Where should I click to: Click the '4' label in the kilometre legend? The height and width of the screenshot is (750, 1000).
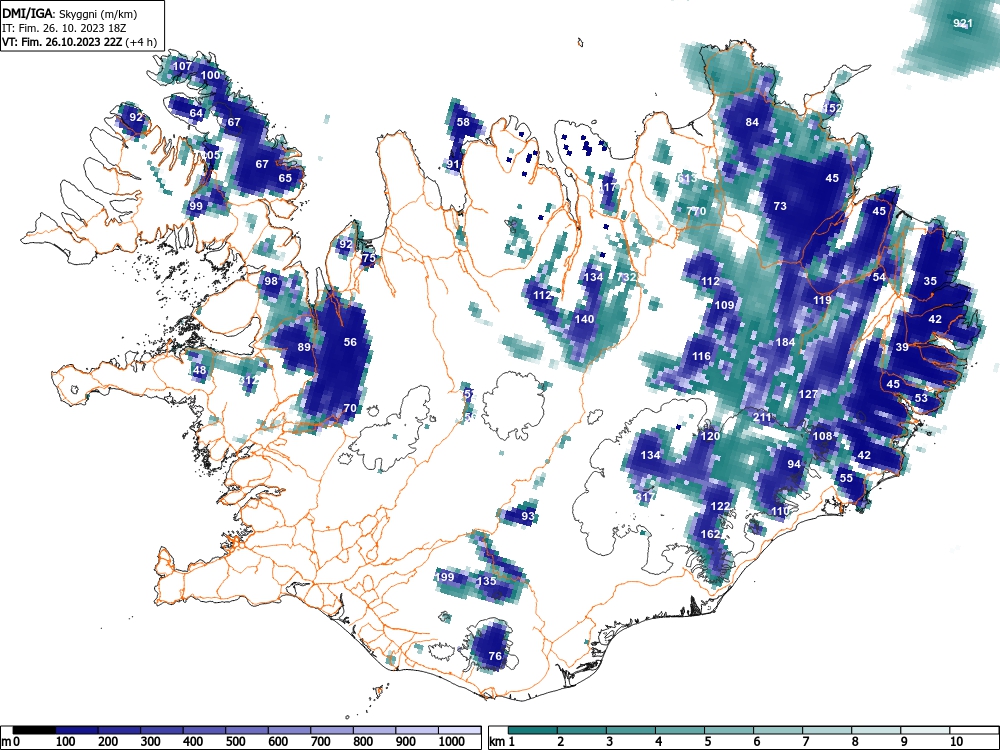[659, 742]
